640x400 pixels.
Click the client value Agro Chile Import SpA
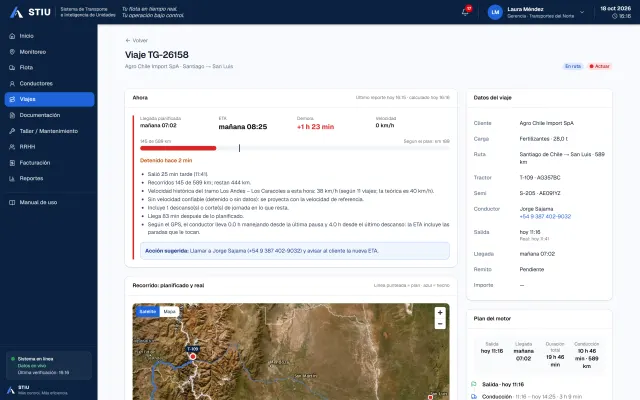[x=547, y=123]
